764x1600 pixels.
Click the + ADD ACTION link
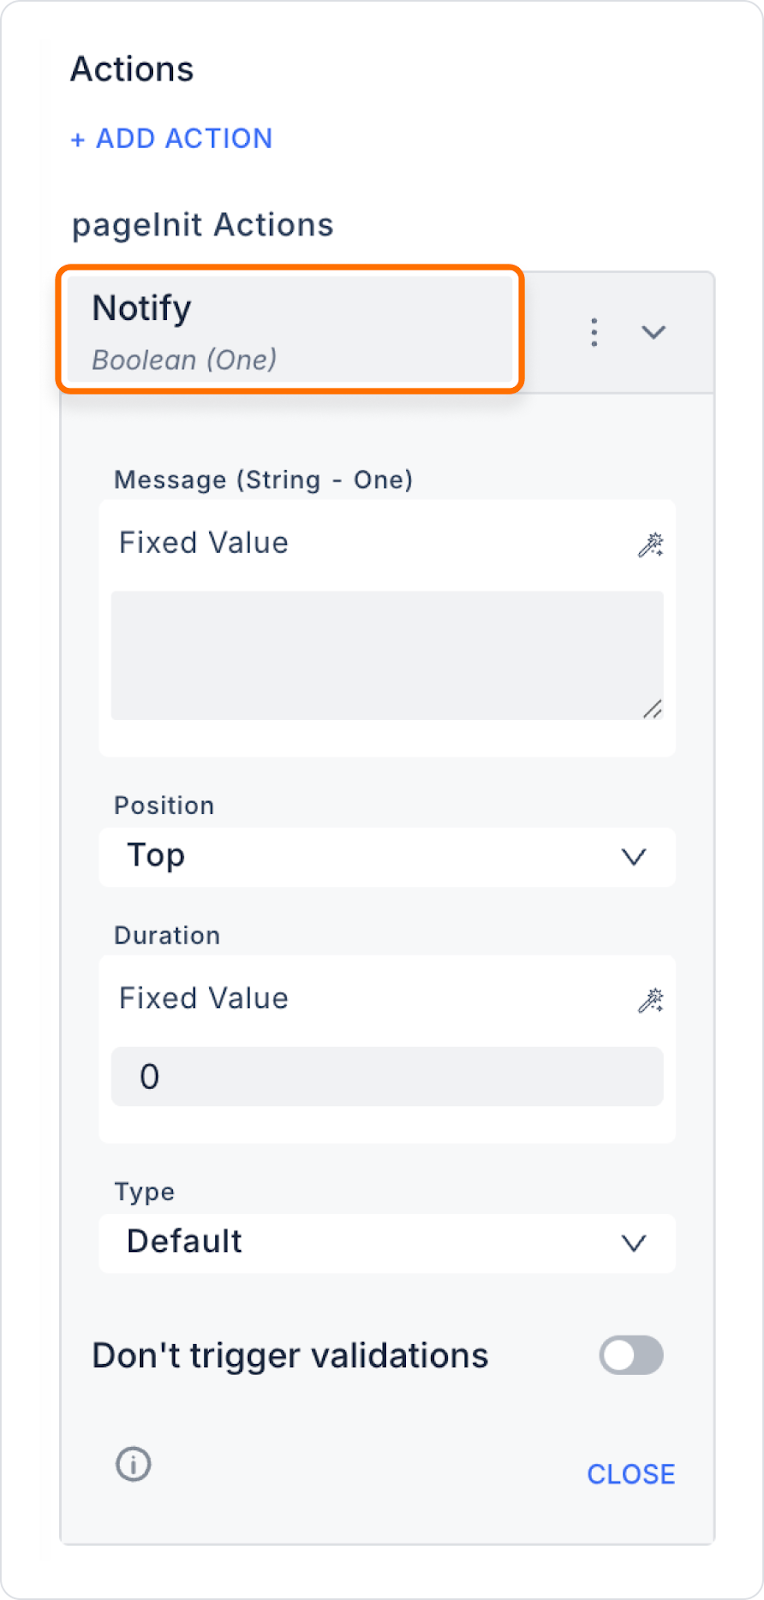[171, 138]
